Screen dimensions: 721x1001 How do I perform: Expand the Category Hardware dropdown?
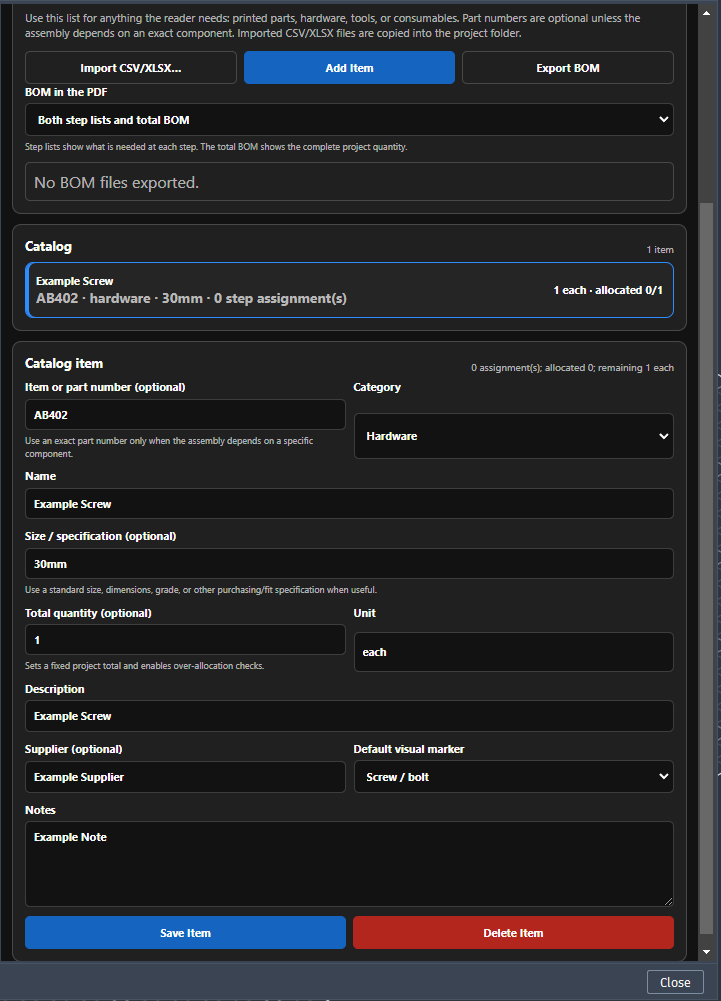(513, 436)
